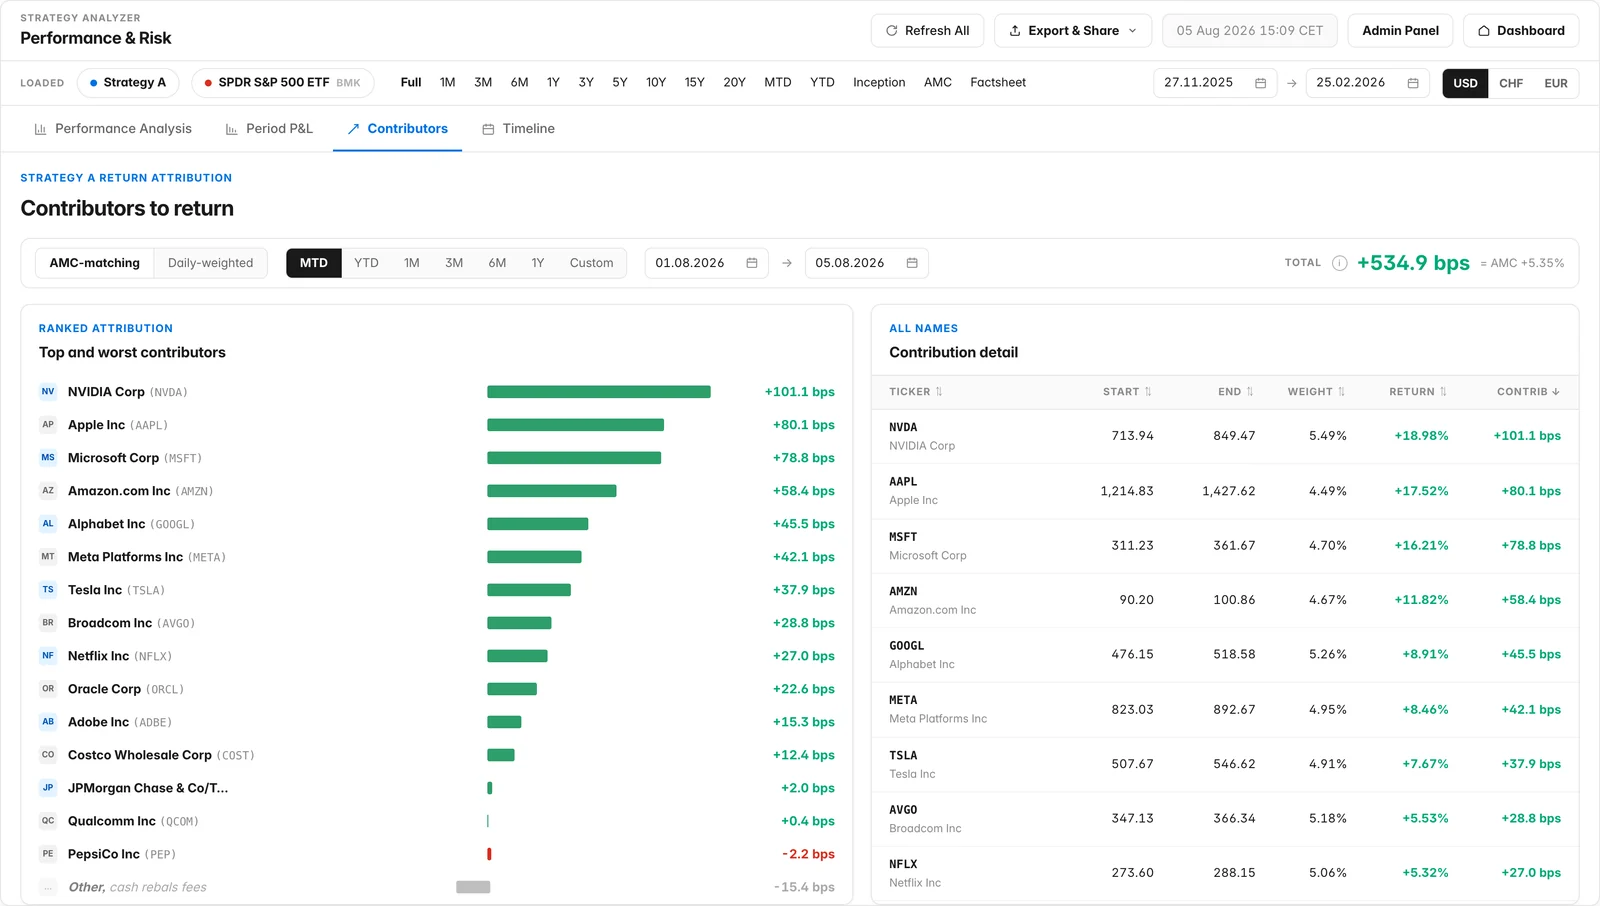Sort table by END column
This screenshot has height=906, width=1600.
point(1236,392)
